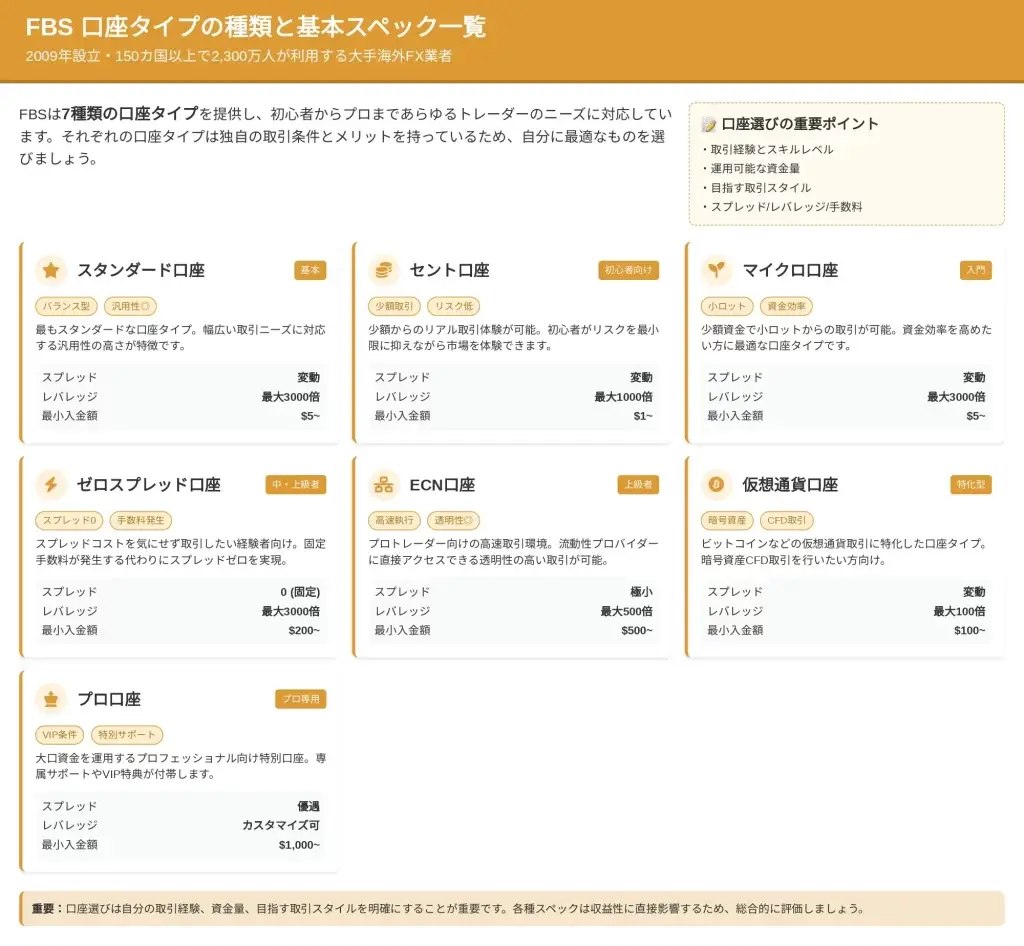Click the page title FBS 口座タイプの種類と基本スペック一覧

pyautogui.click(x=256, y=27)
